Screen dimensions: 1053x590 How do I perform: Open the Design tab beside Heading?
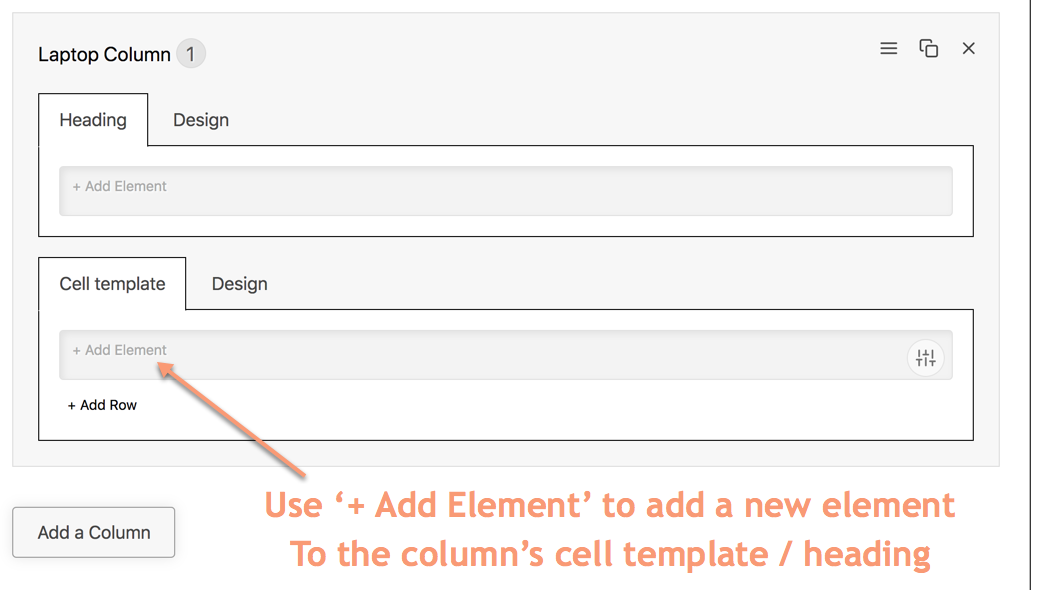pos(201,120)
